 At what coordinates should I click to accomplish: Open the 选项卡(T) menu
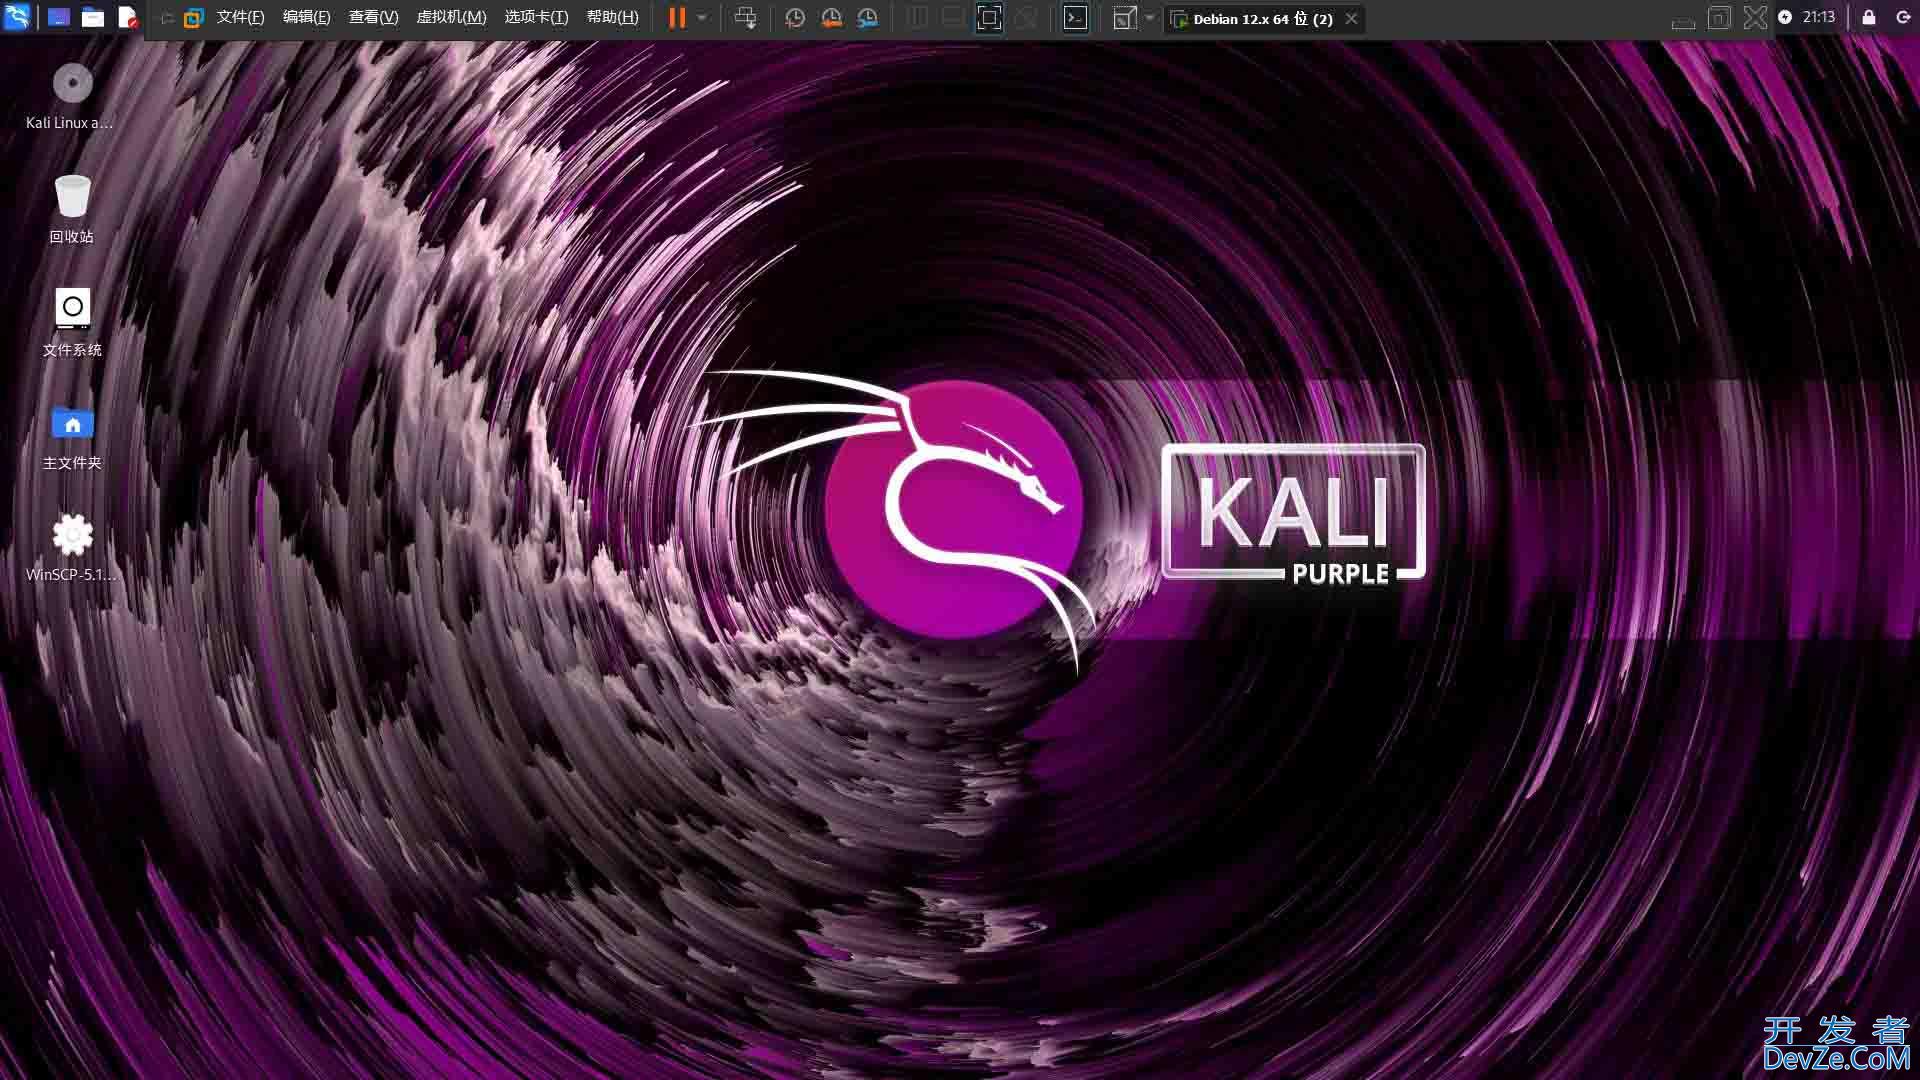click(536, 18)
